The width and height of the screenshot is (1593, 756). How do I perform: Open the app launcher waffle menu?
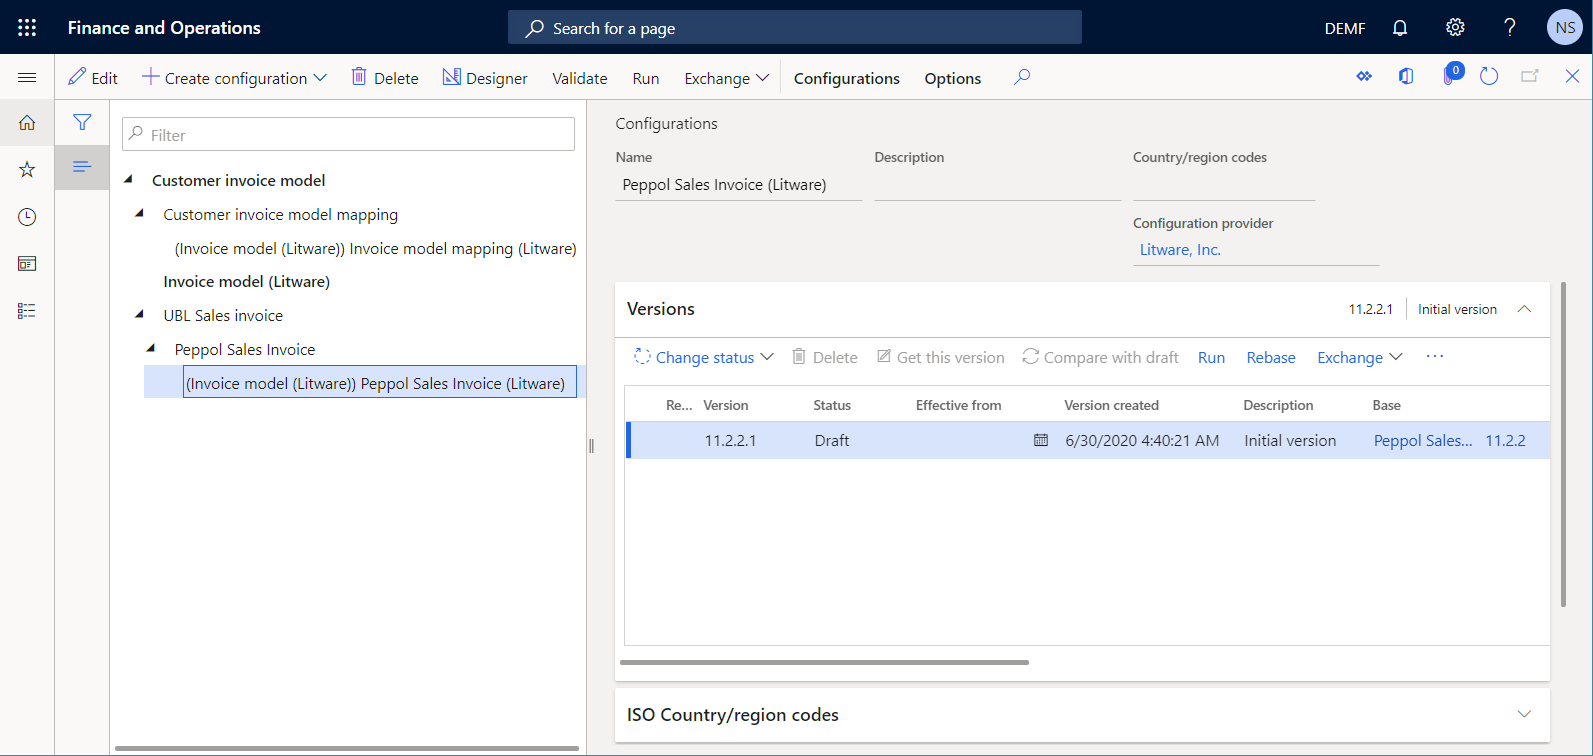pos(27,28)
